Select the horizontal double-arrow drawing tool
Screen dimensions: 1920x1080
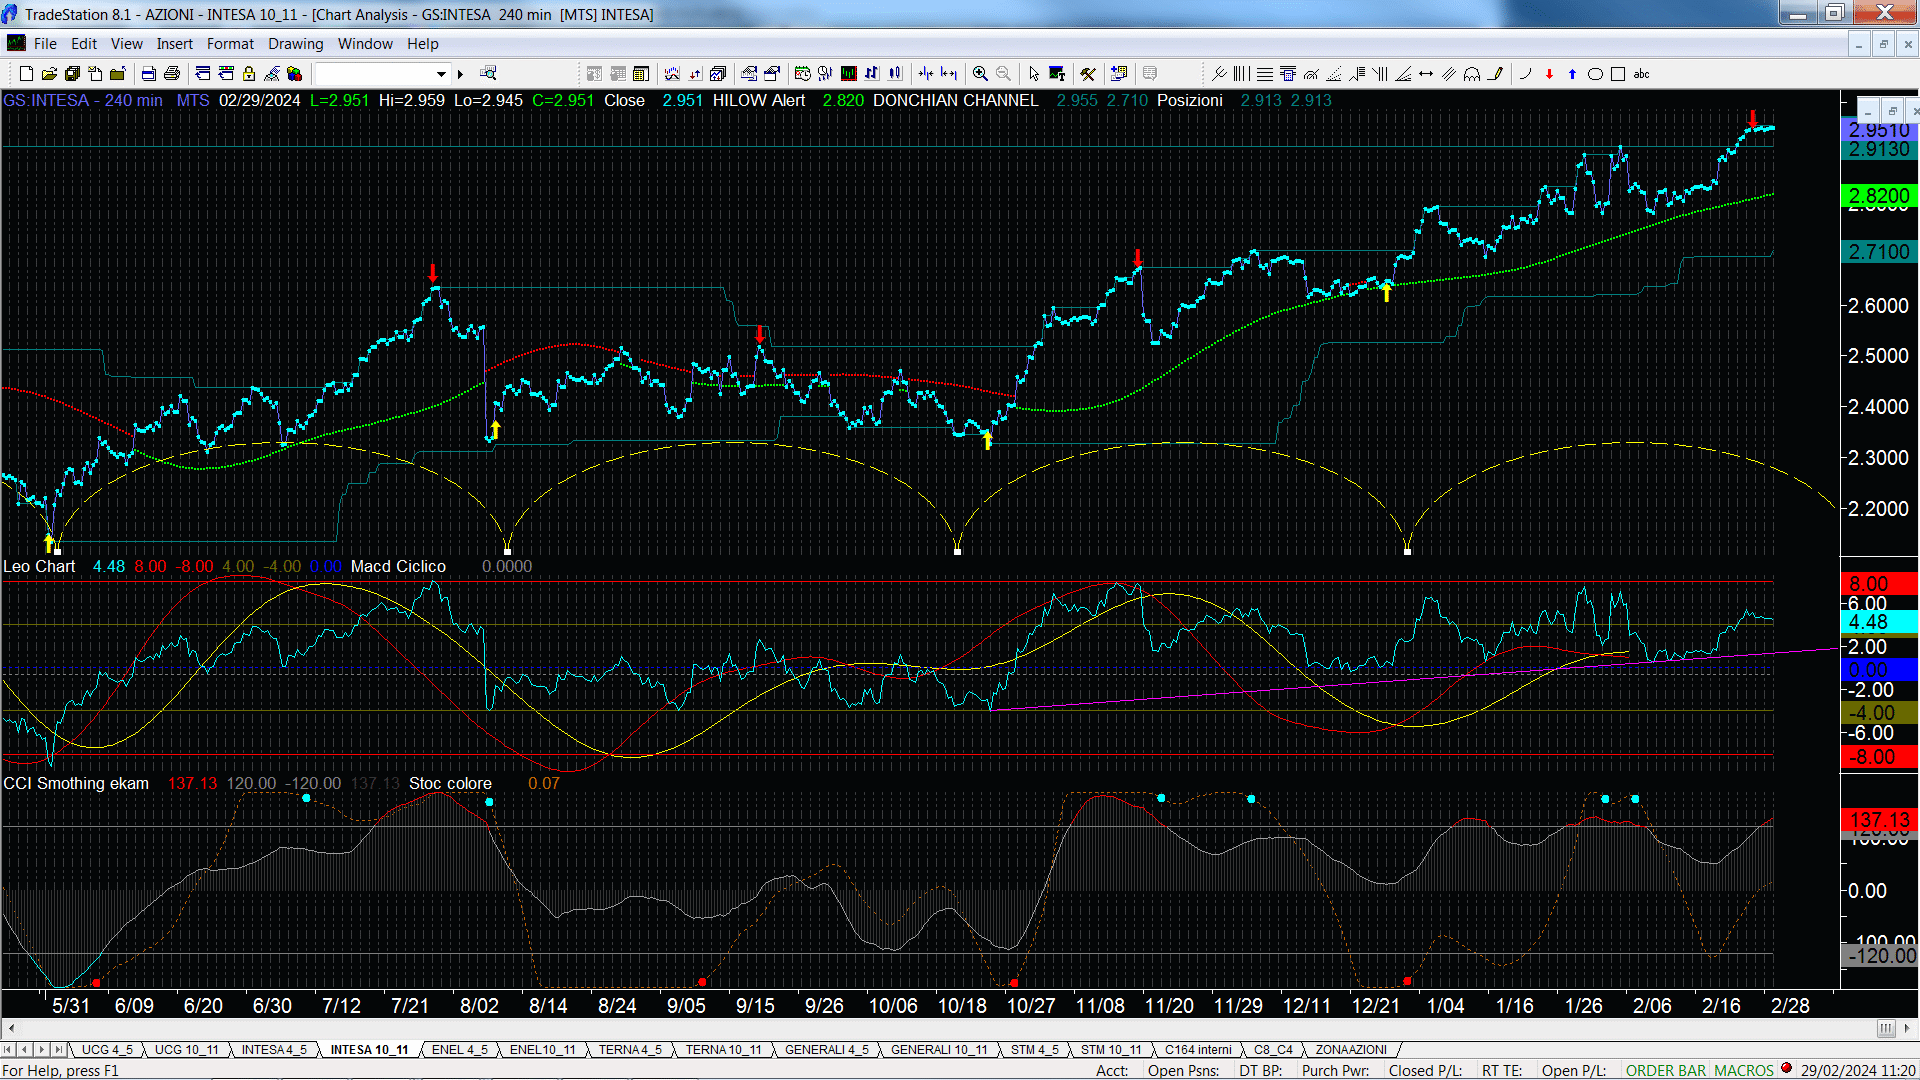[x=1426, y=74]
